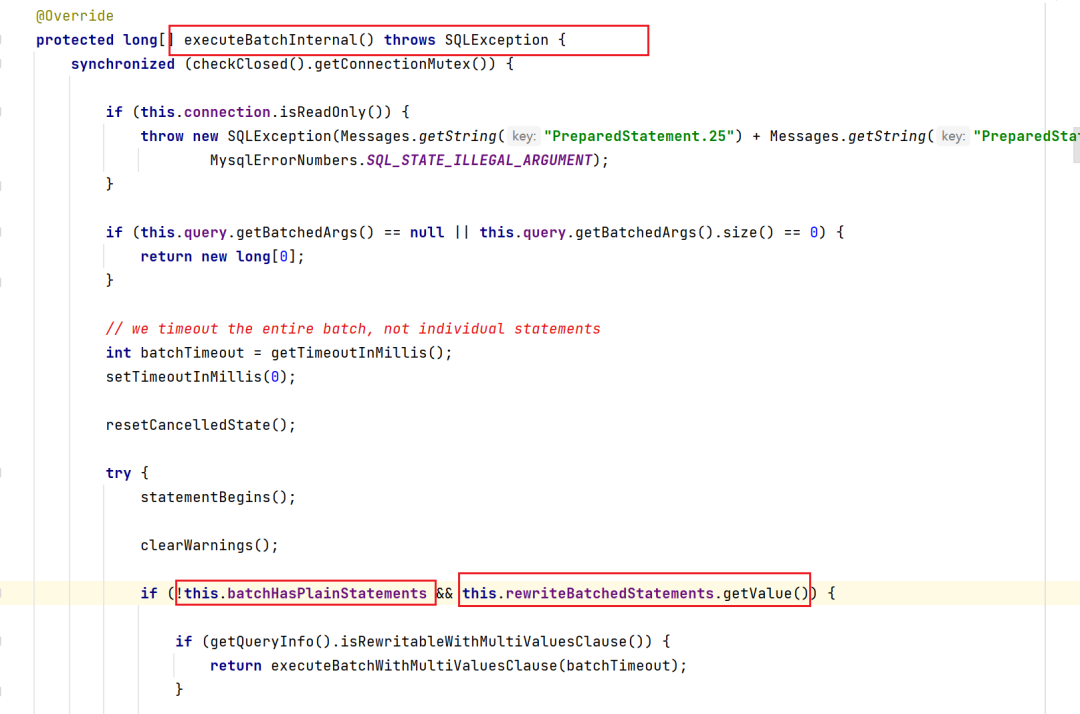Click the MysqlErrorNumbers class reference
Image resolution: width=1080 pixels, height=714 pixels.
[283, 160]
